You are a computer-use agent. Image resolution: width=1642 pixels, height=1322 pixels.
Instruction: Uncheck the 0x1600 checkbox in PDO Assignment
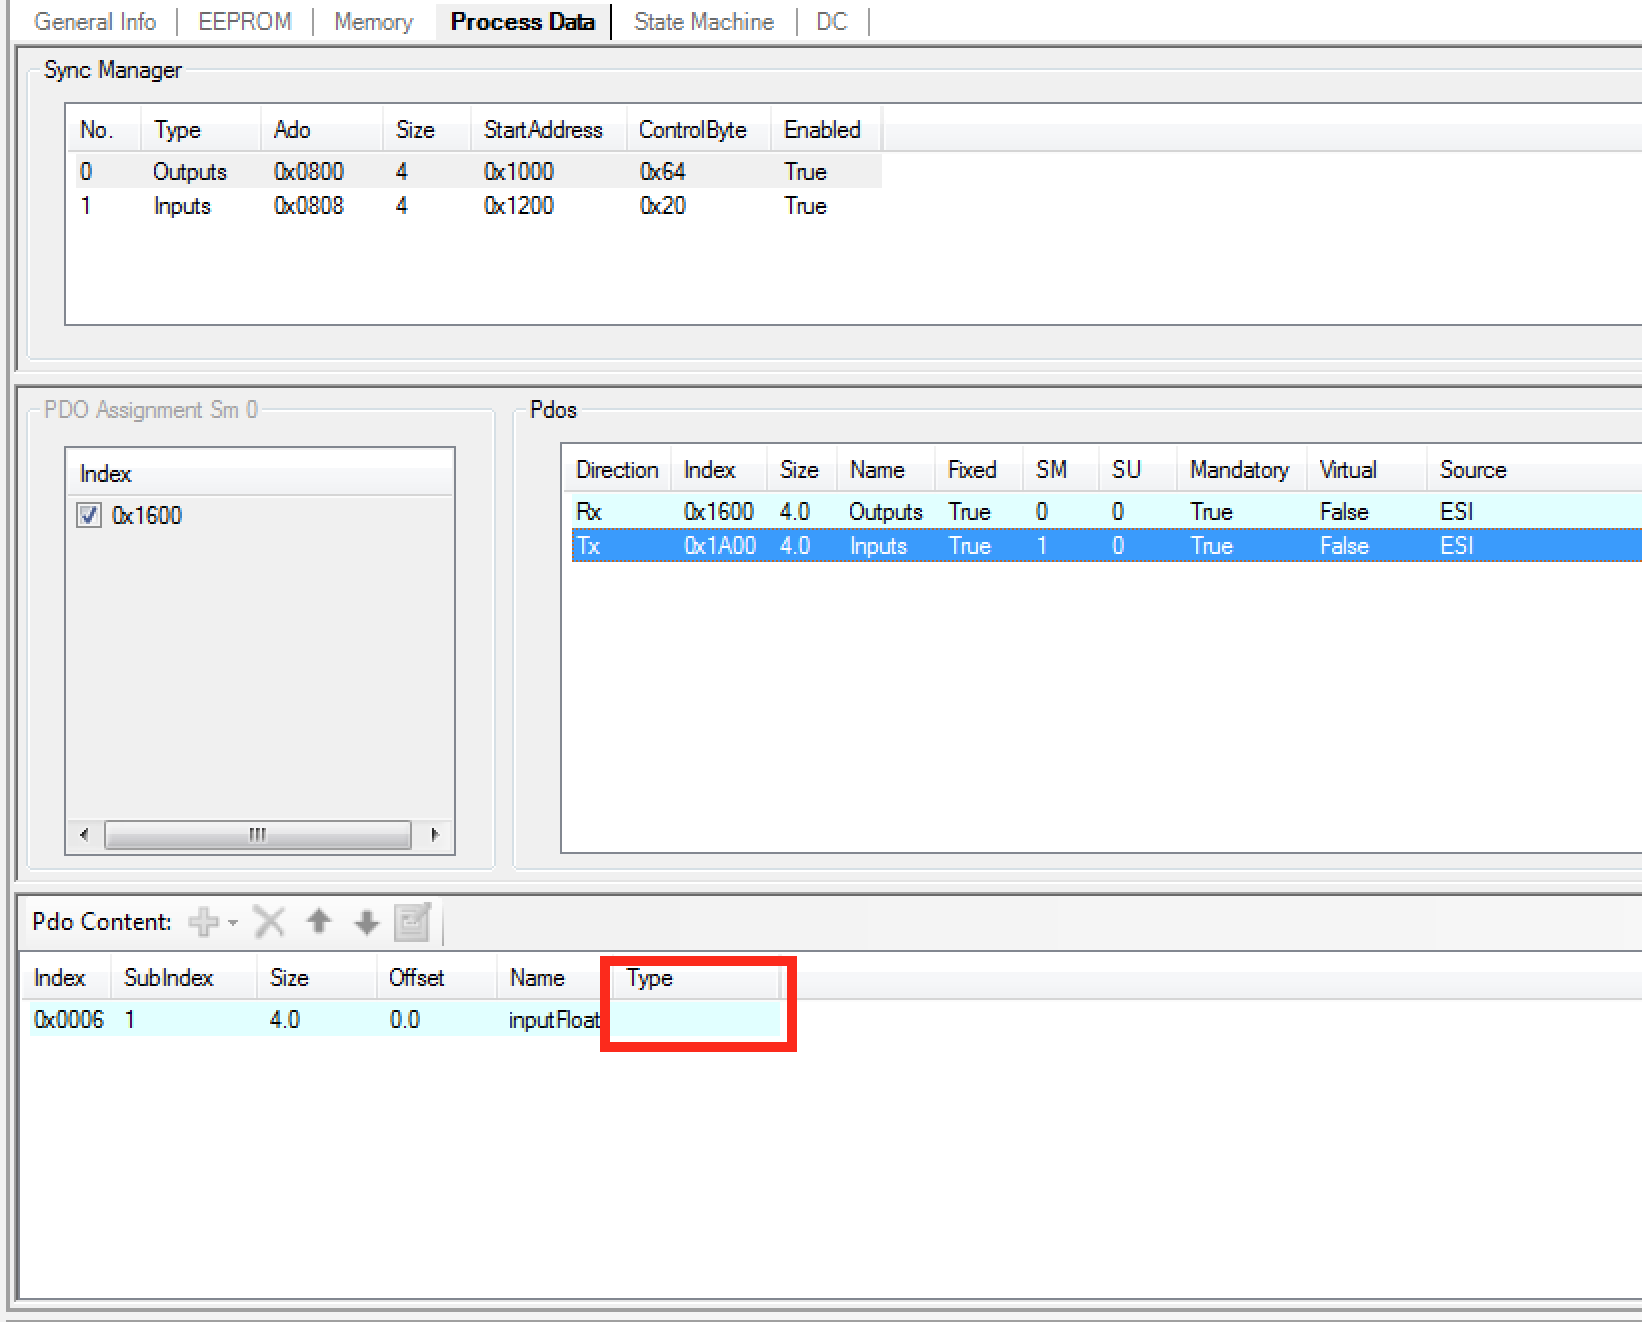tap(88, 514)
